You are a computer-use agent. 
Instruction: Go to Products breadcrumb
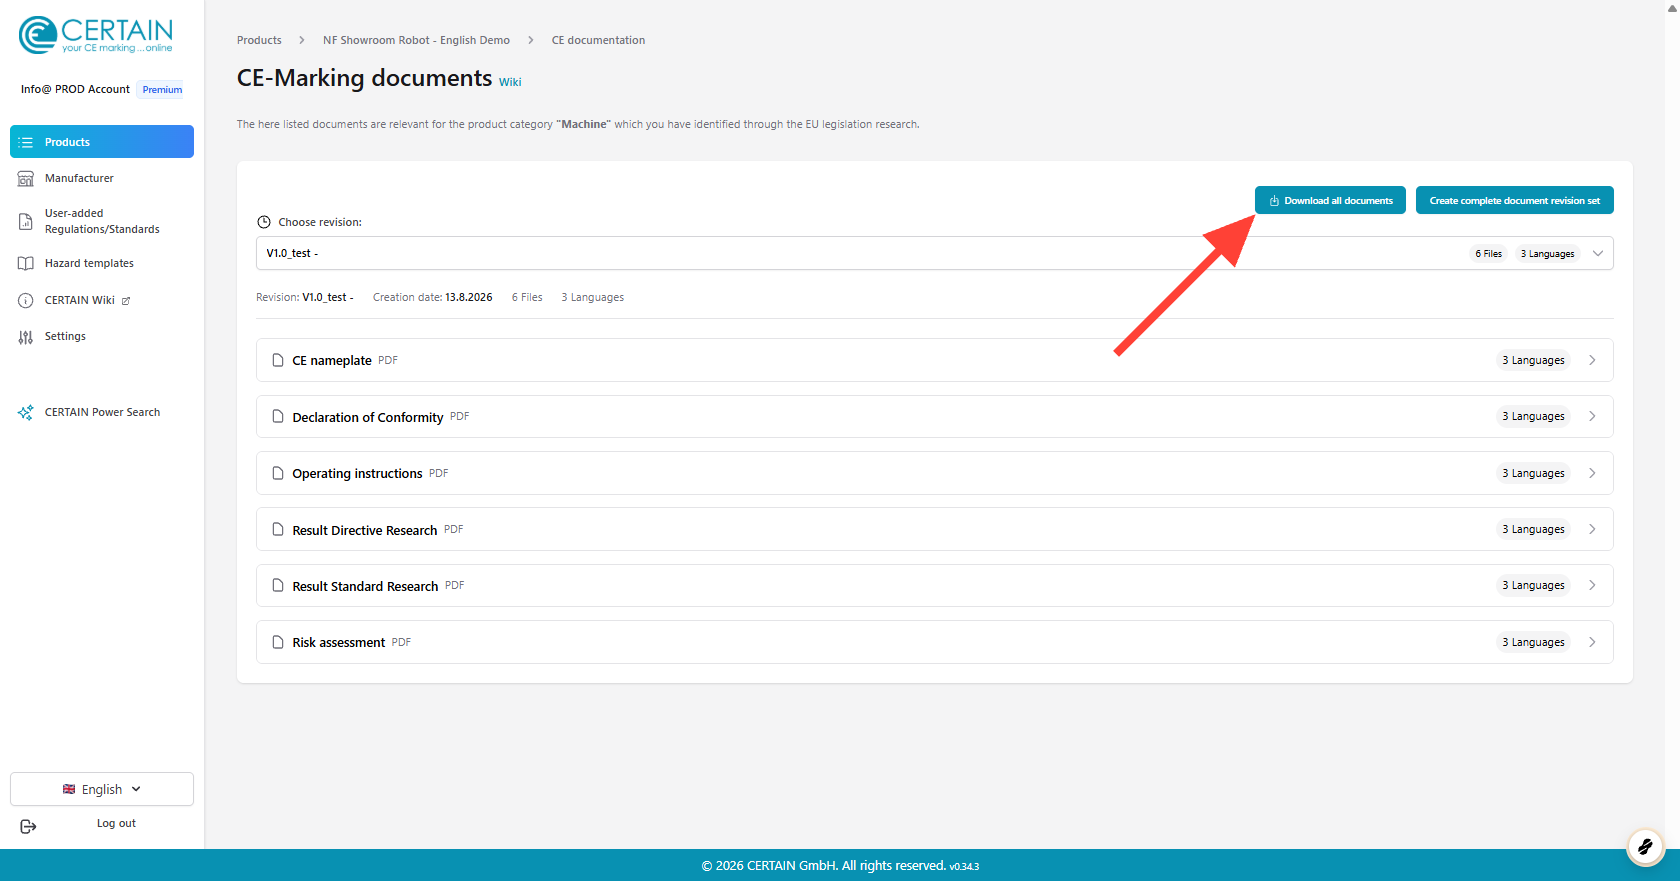[x=259, y=40]
